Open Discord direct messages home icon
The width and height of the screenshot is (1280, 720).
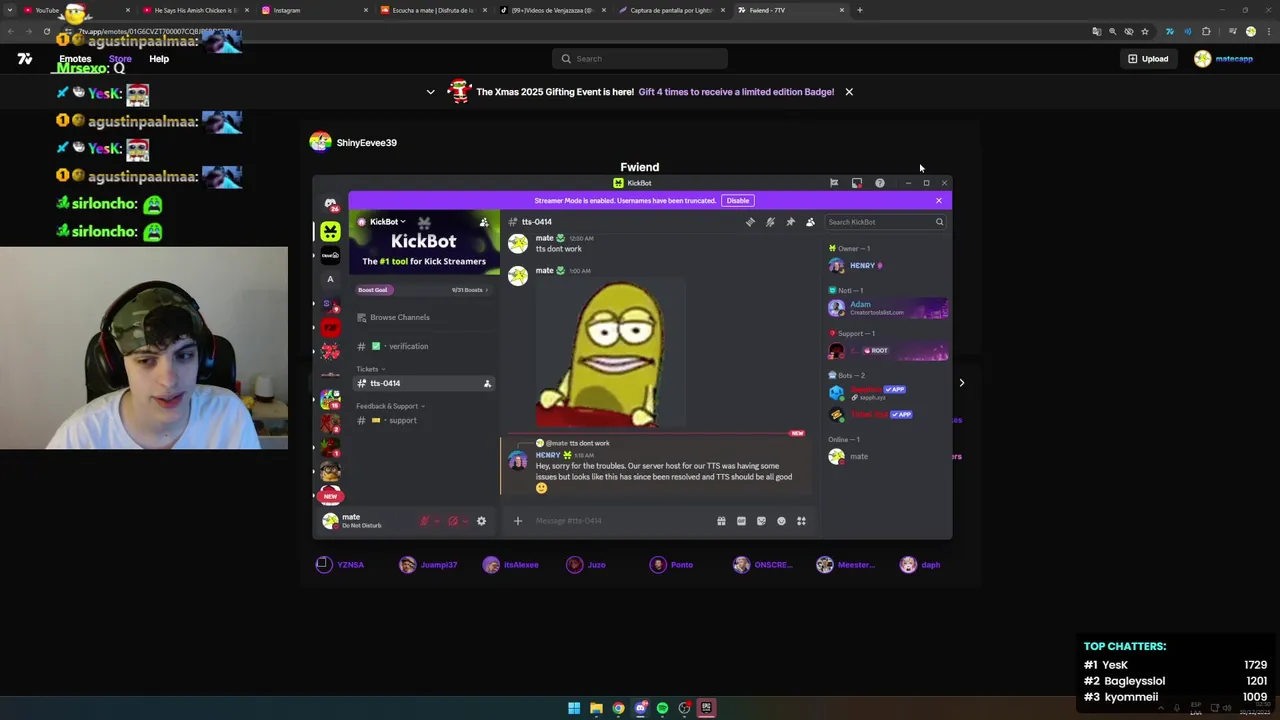[330, 204]
